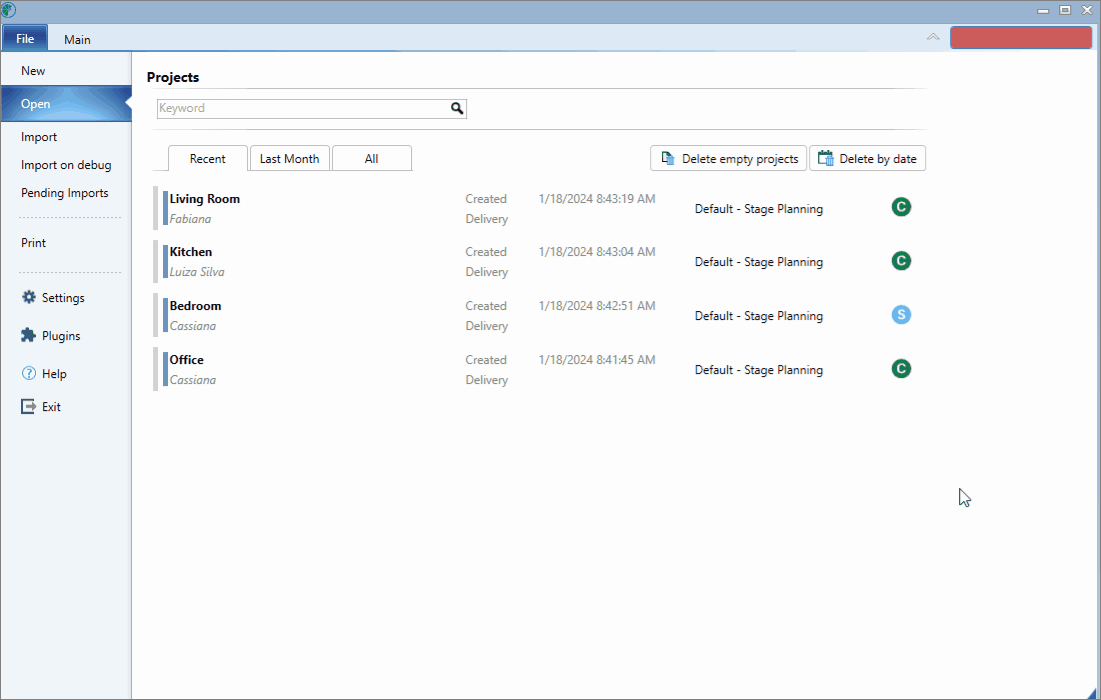Collapse the ribbon with the chevron arrow
1101x700 pixels.
(932, 37)
